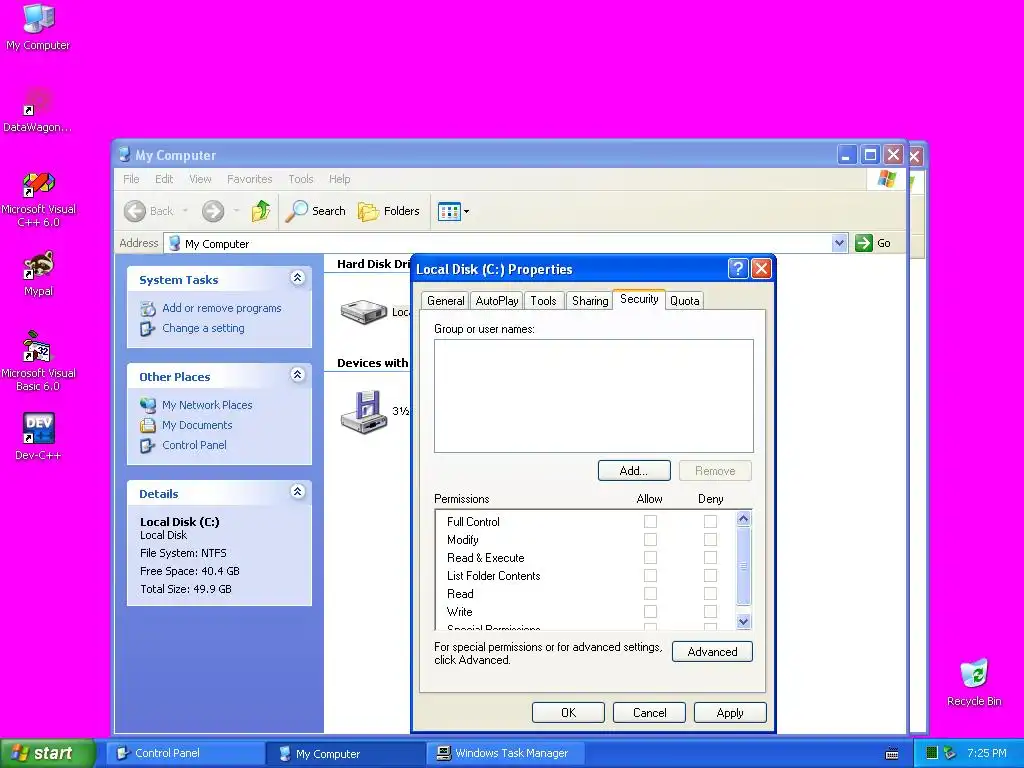Launch Microsoft Visual Basic 6.0 shortcut

point(38,361)
